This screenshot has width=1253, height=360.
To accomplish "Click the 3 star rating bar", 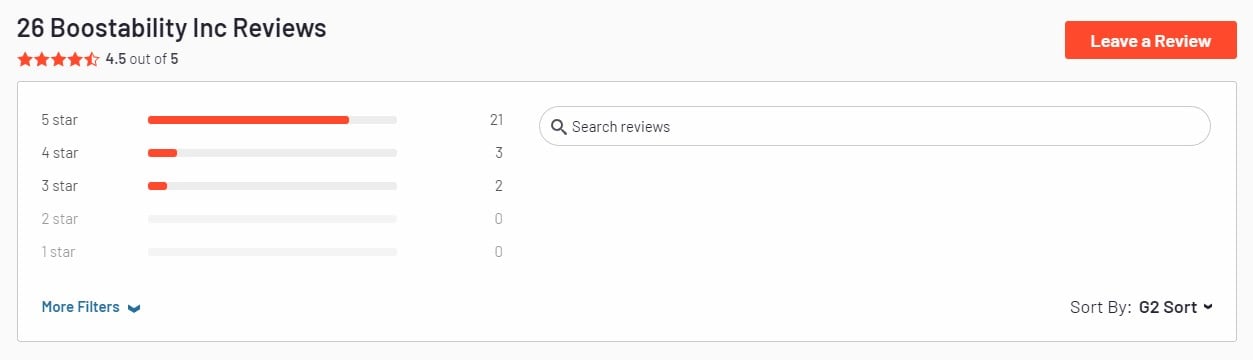I will tap(272, 186).
